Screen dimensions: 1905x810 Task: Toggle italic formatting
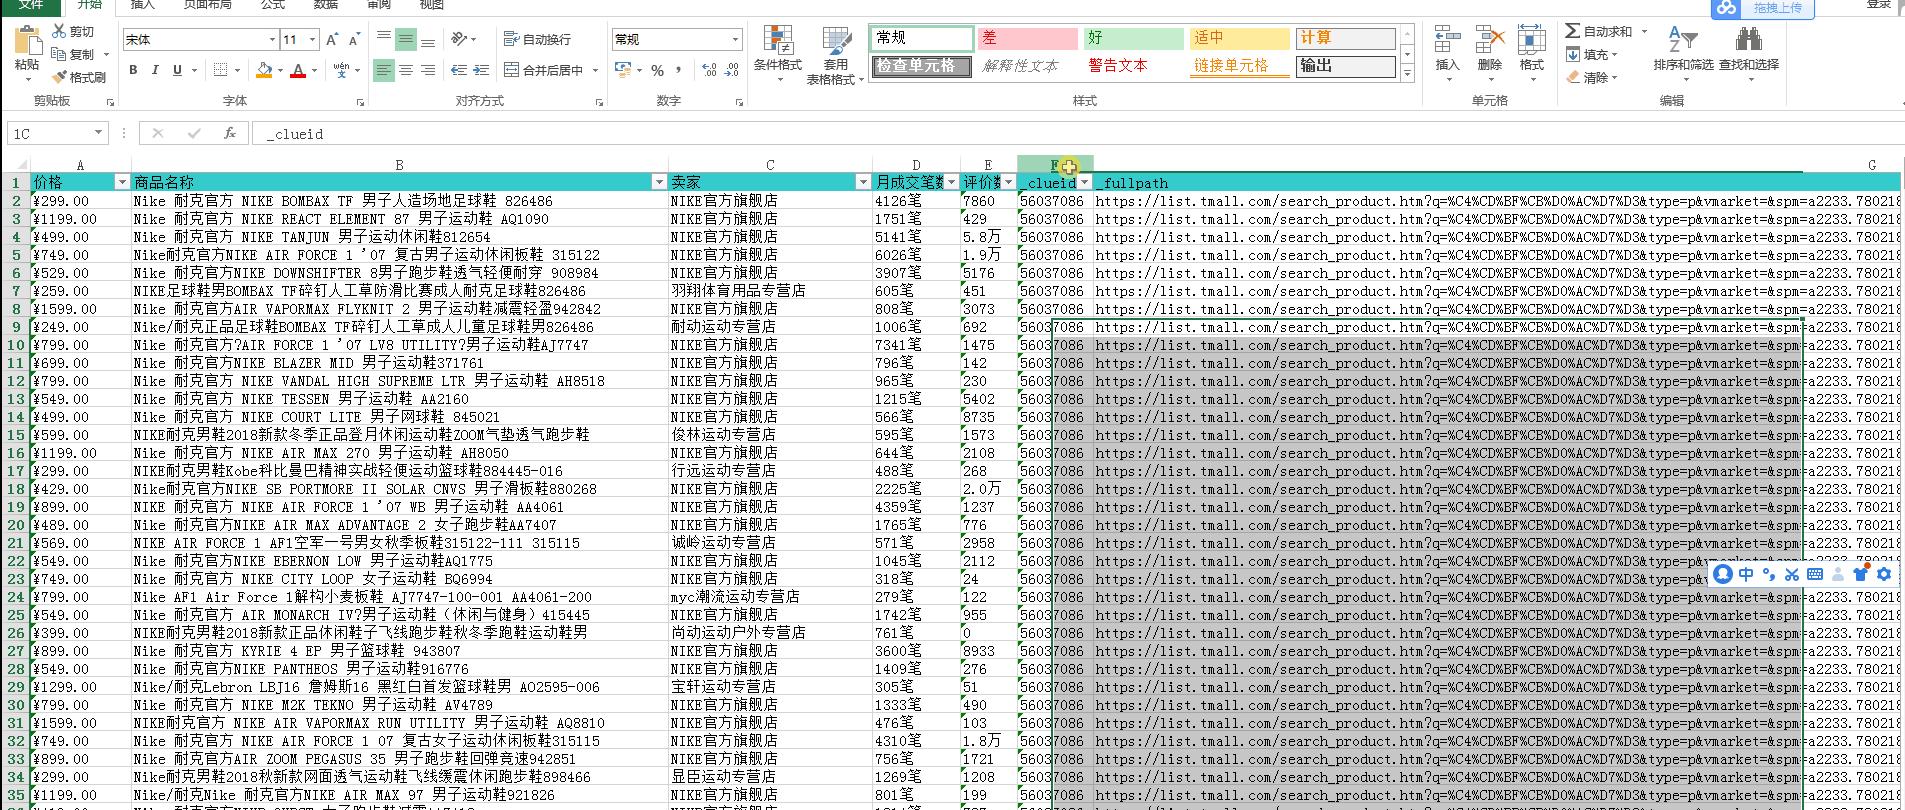[x=155, y=70]
